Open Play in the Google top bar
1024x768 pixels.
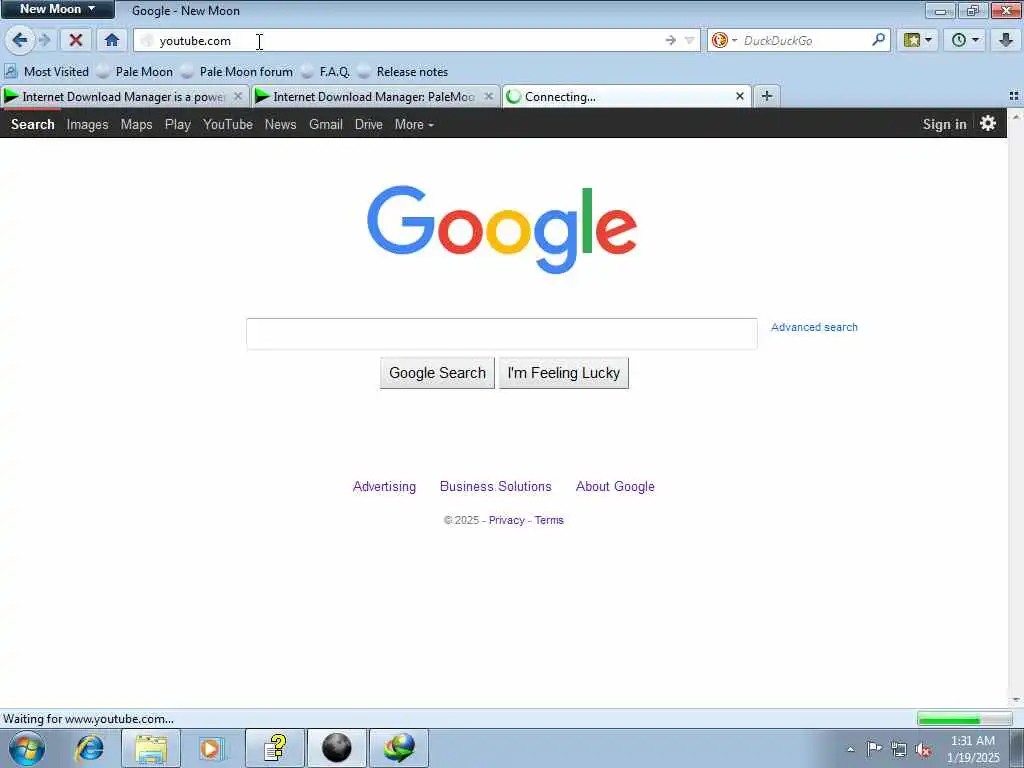(x=178, y=124)
